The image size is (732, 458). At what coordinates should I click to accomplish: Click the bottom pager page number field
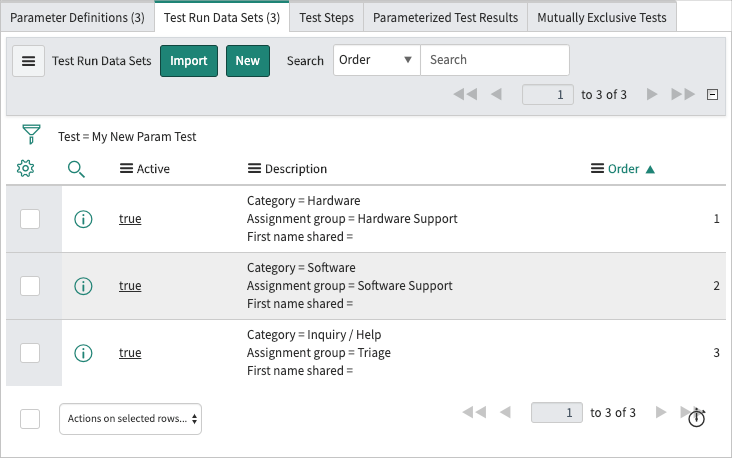click(x=556, y=413)
